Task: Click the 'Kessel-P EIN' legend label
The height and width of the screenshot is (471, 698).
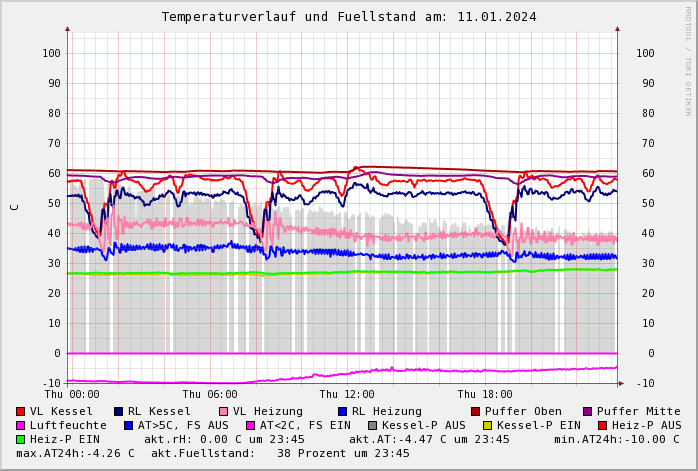Action: tap(539, 426)
